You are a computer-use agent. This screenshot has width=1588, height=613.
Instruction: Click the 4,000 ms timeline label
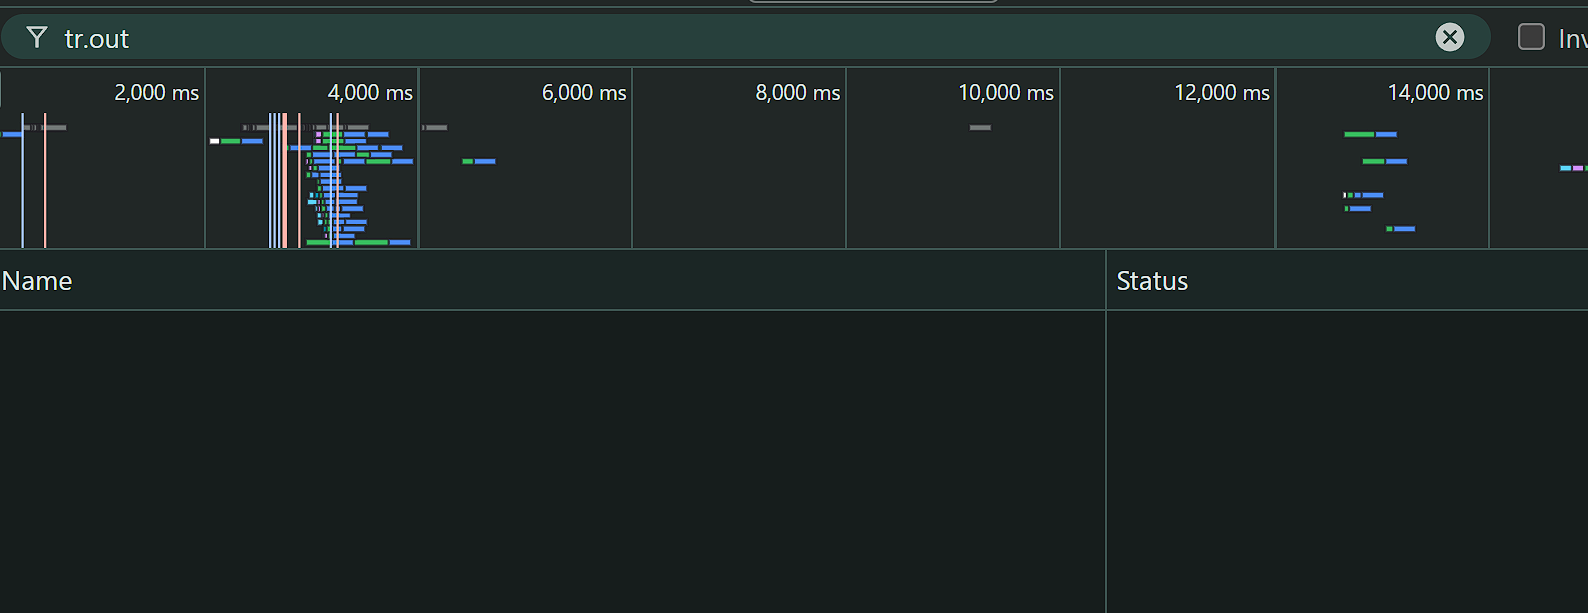[370, 93]
